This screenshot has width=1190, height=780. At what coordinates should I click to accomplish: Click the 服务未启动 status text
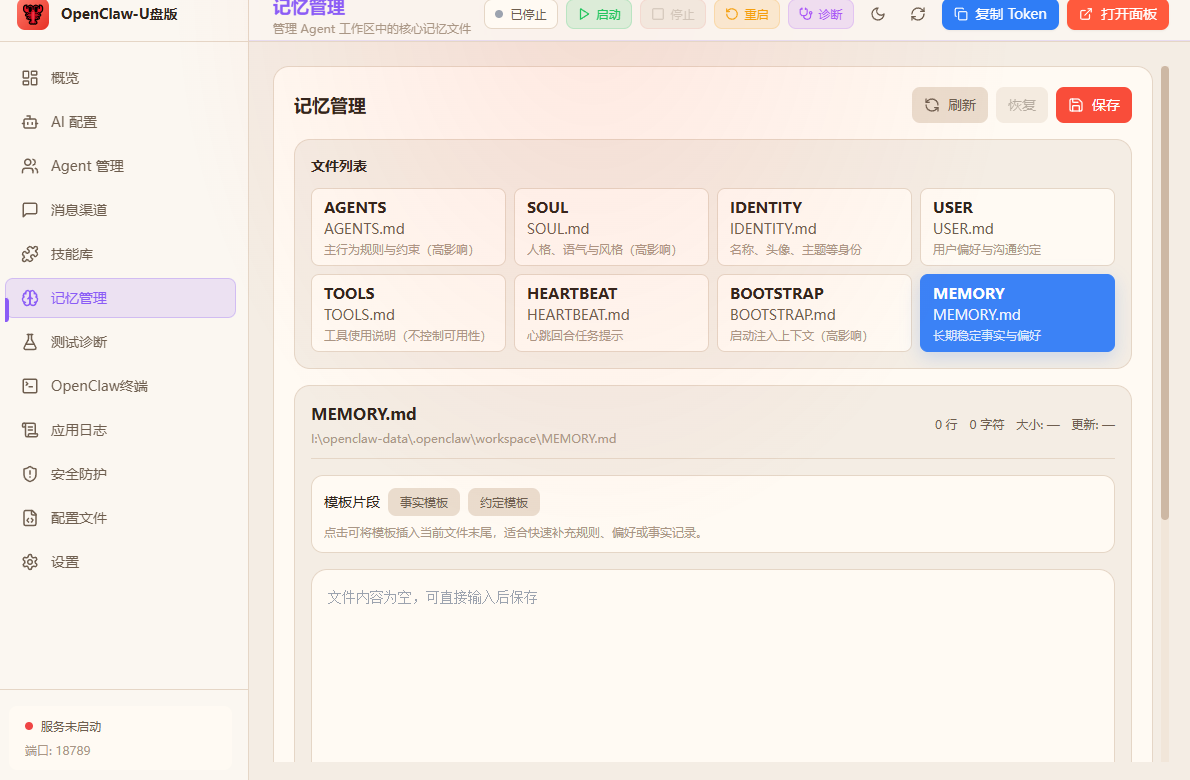71,727
